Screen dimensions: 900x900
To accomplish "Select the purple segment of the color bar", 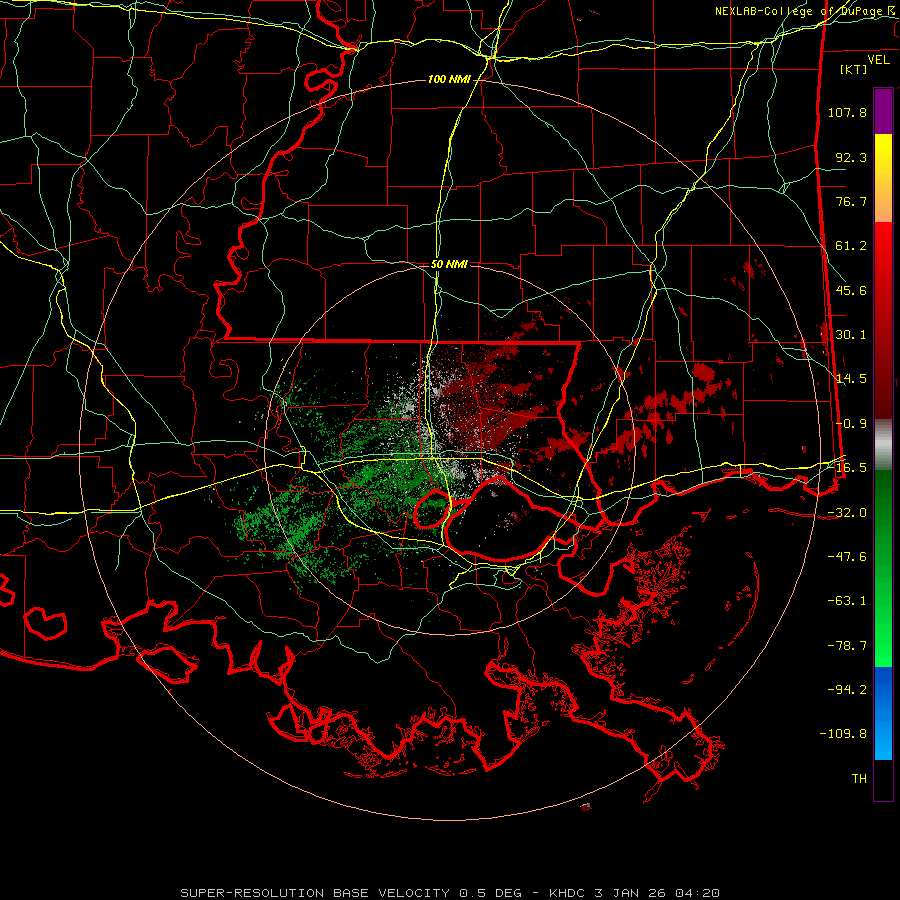I will (x=883, y=111).
